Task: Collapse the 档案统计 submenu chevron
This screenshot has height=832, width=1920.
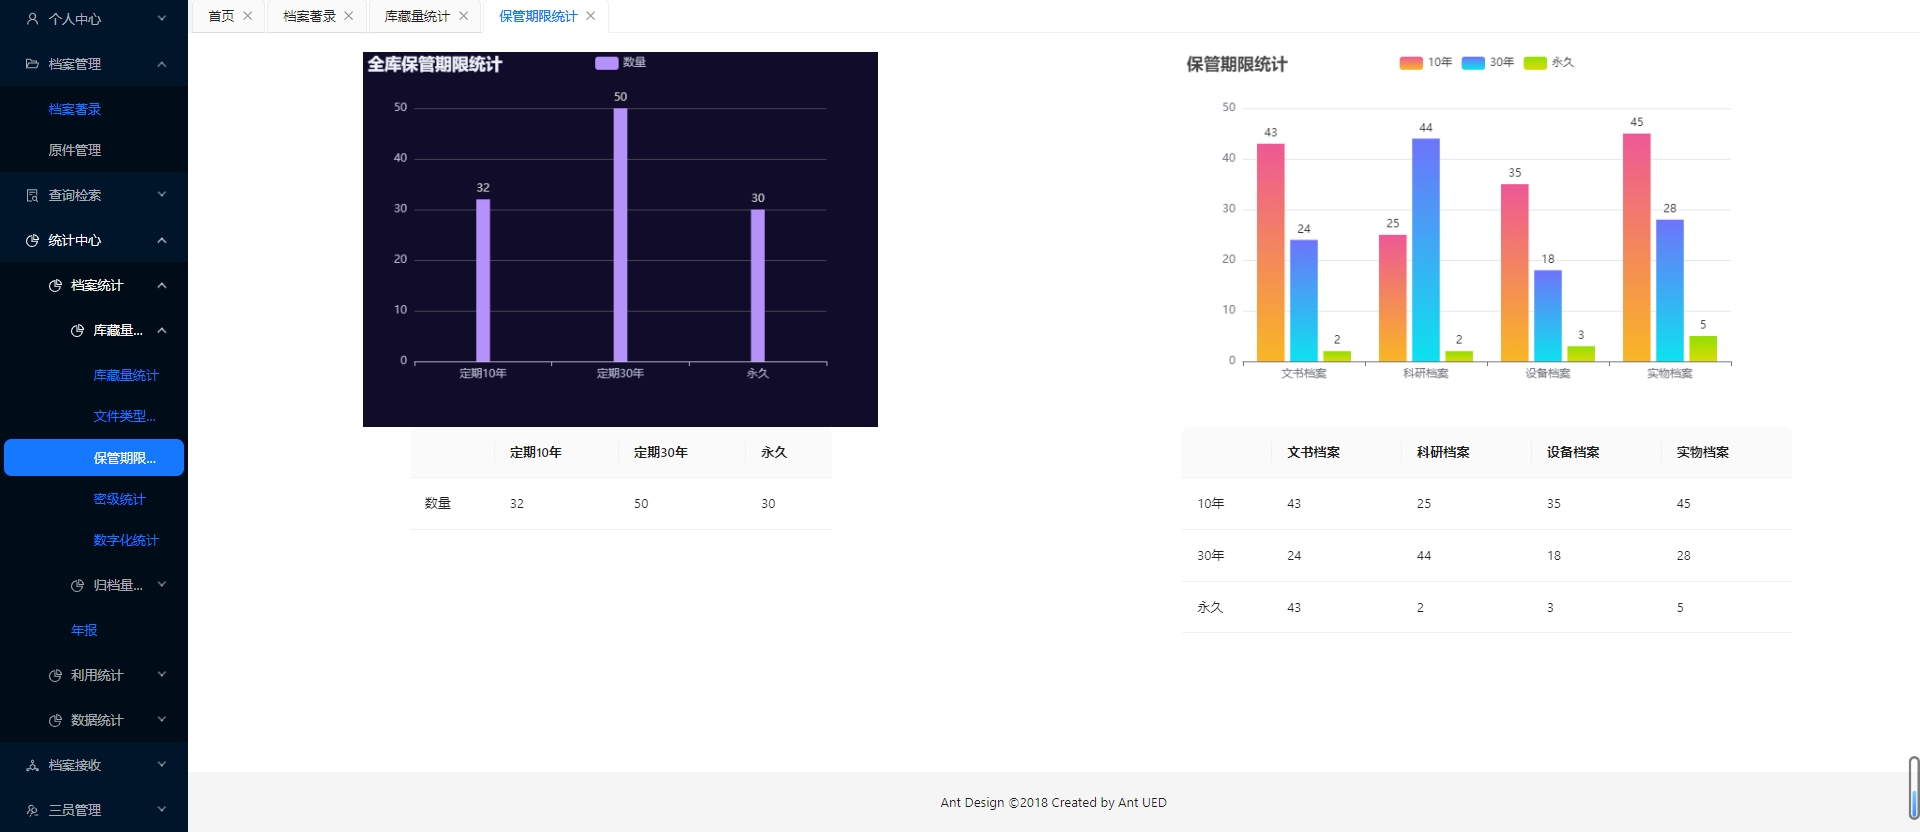Action: point(162,285)
